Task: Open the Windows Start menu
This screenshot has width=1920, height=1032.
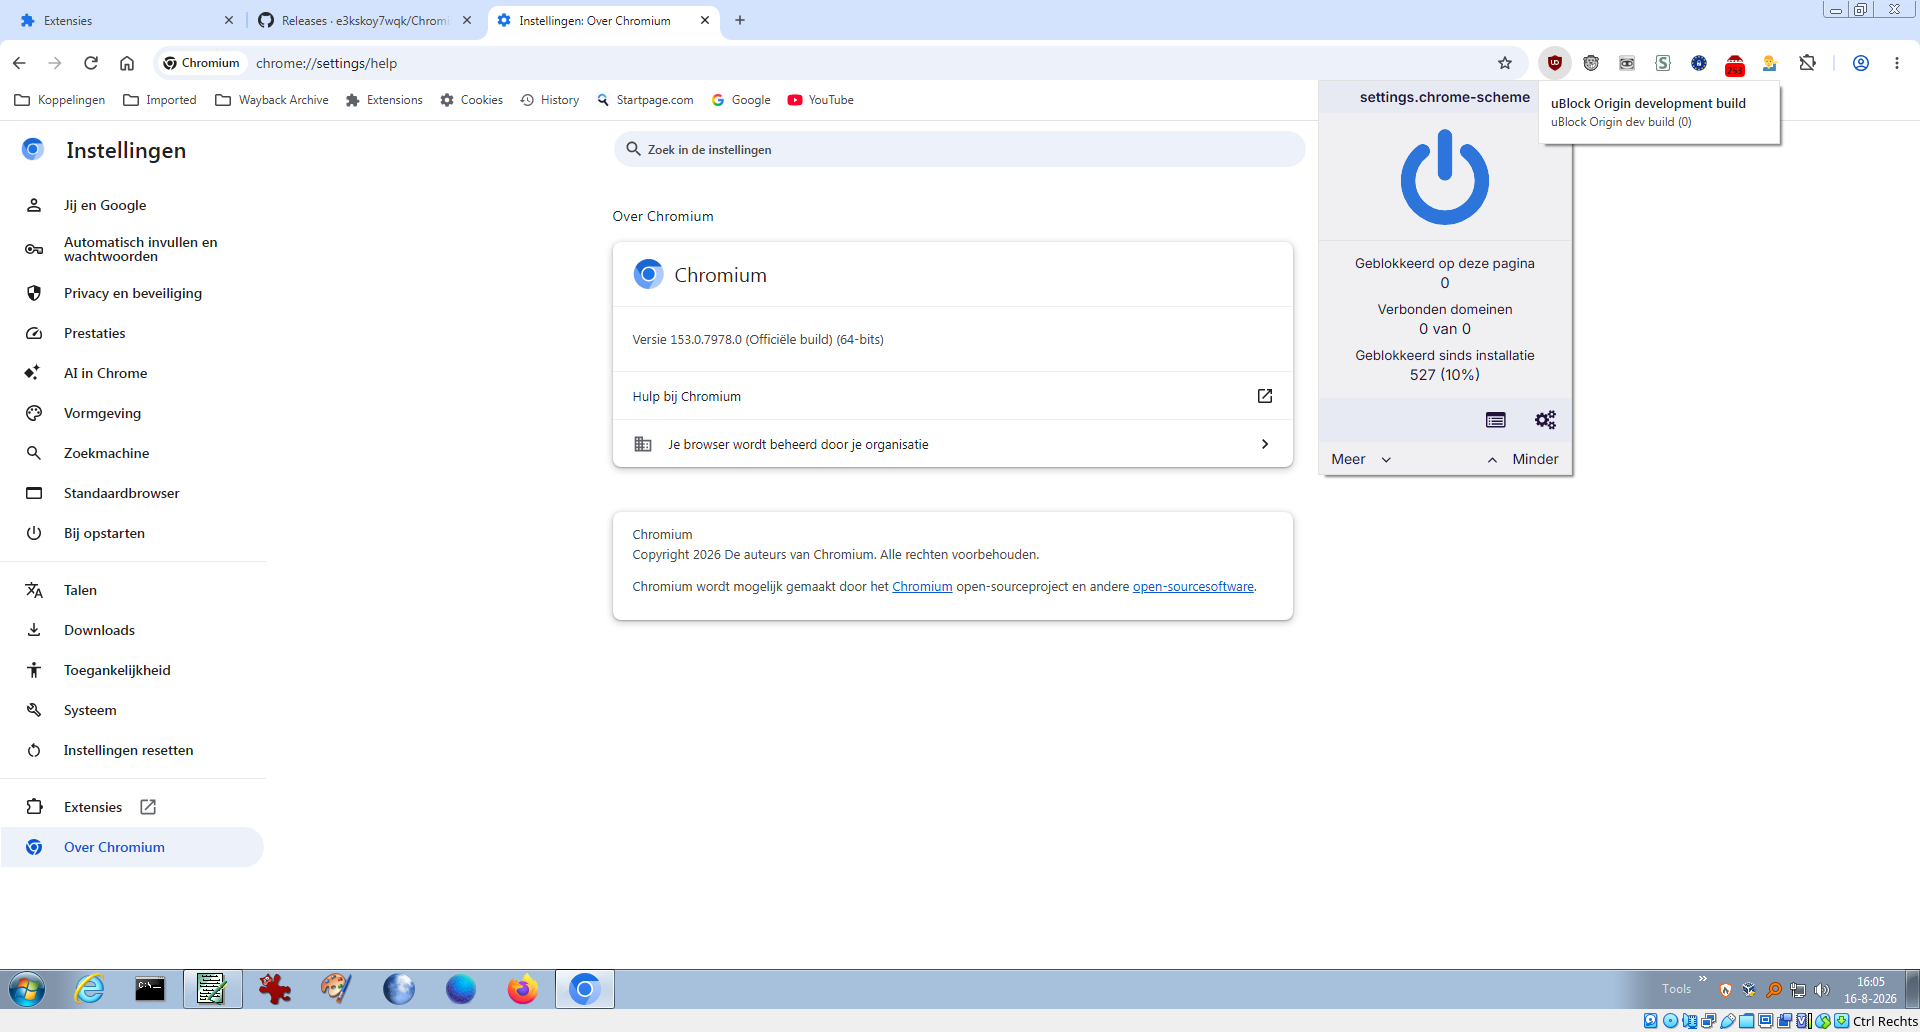Action: [x=27, y=990]
